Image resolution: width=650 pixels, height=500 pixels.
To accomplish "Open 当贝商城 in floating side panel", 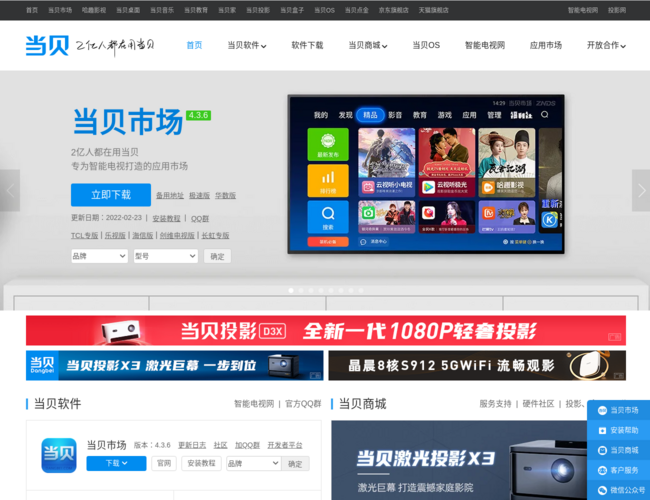I will click(618, 450).
